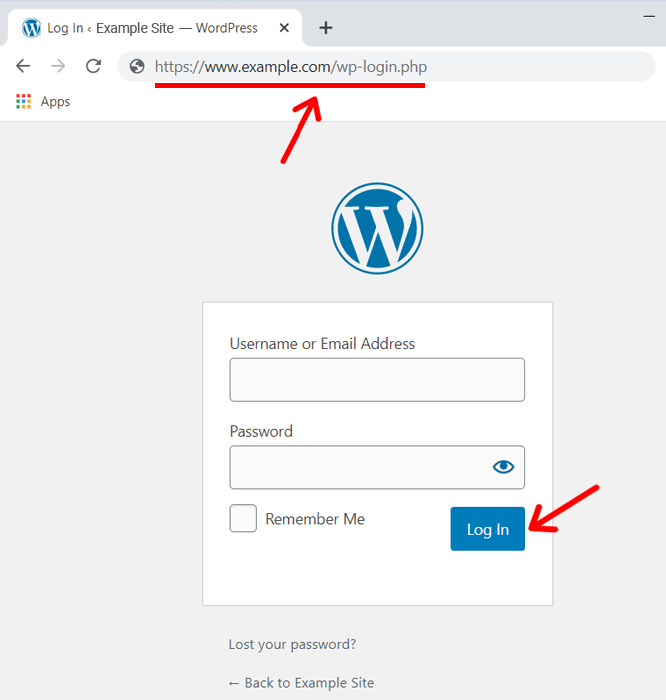Reload the page with the refresh icon
Viewport: 666px width, 700px height.
coord(93,66)
